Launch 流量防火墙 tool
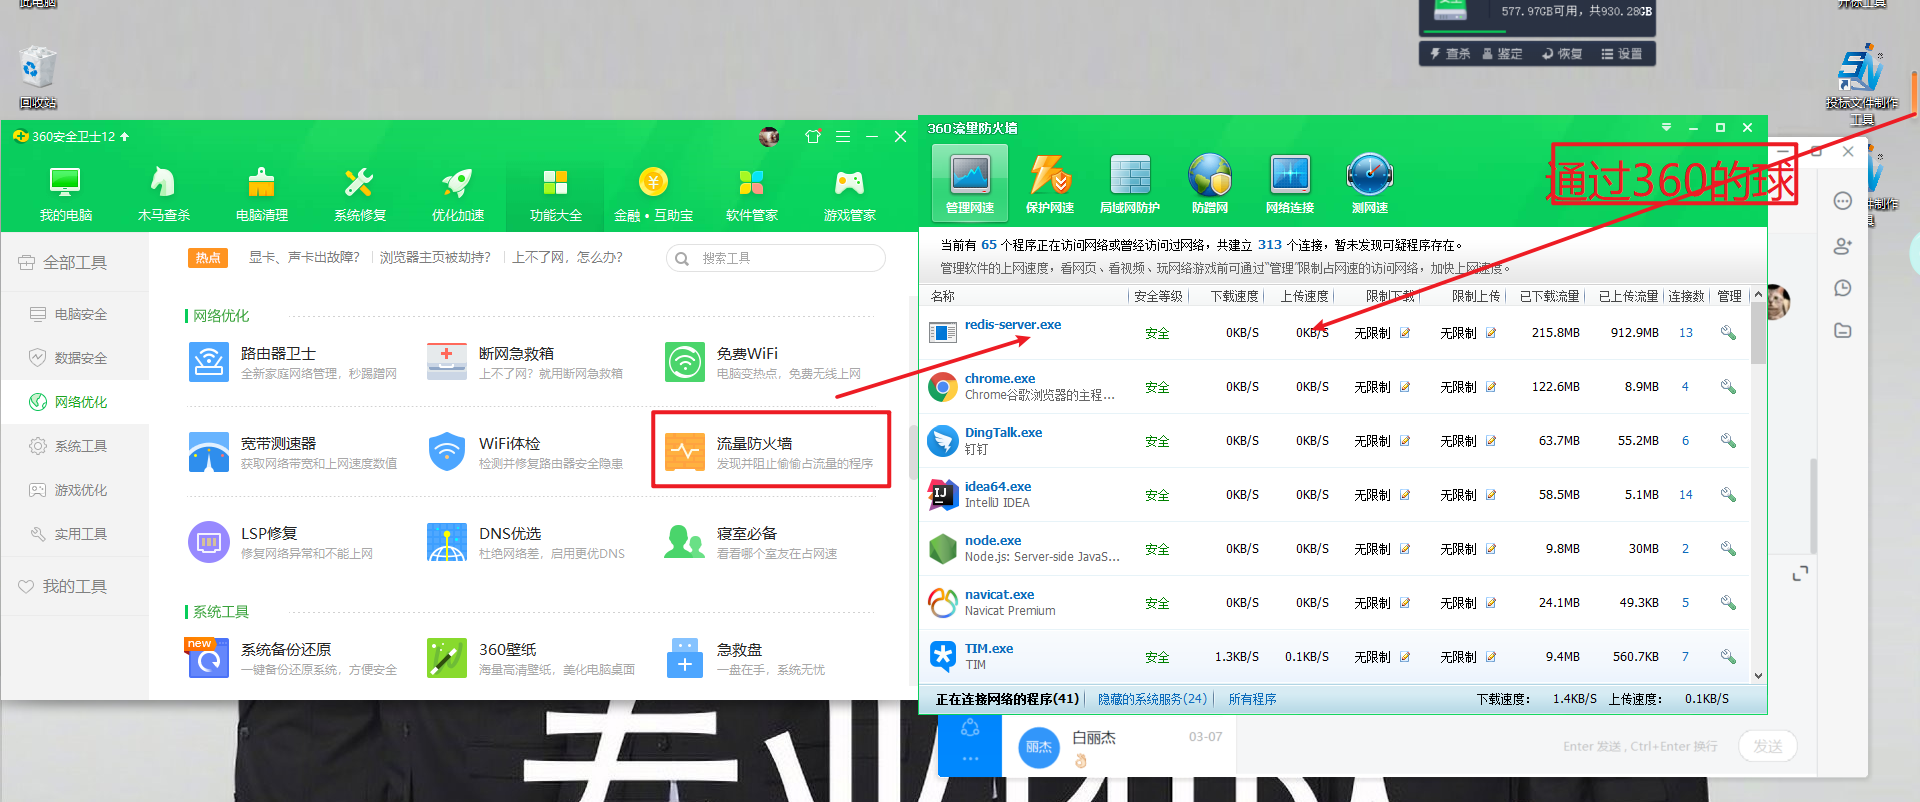 [770, 452]
